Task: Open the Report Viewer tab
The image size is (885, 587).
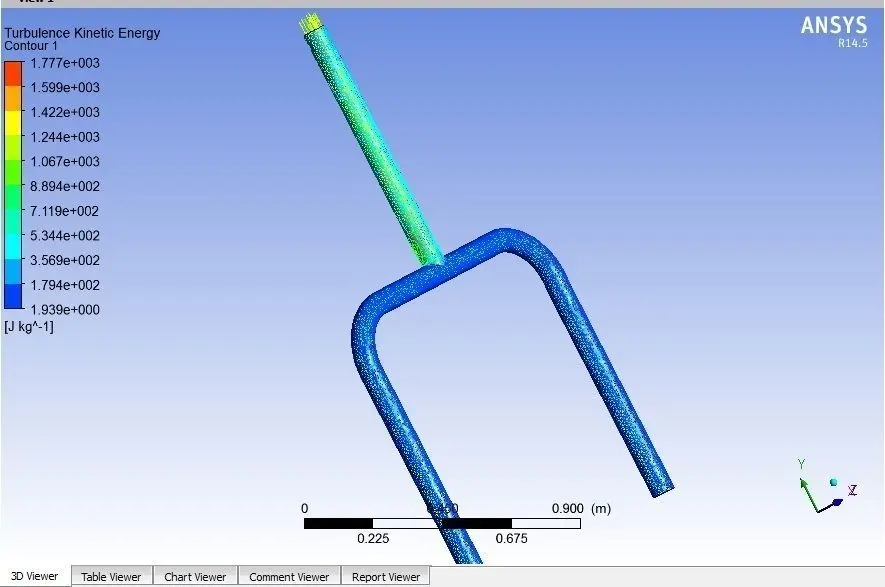Action: [x=386, y=577]
